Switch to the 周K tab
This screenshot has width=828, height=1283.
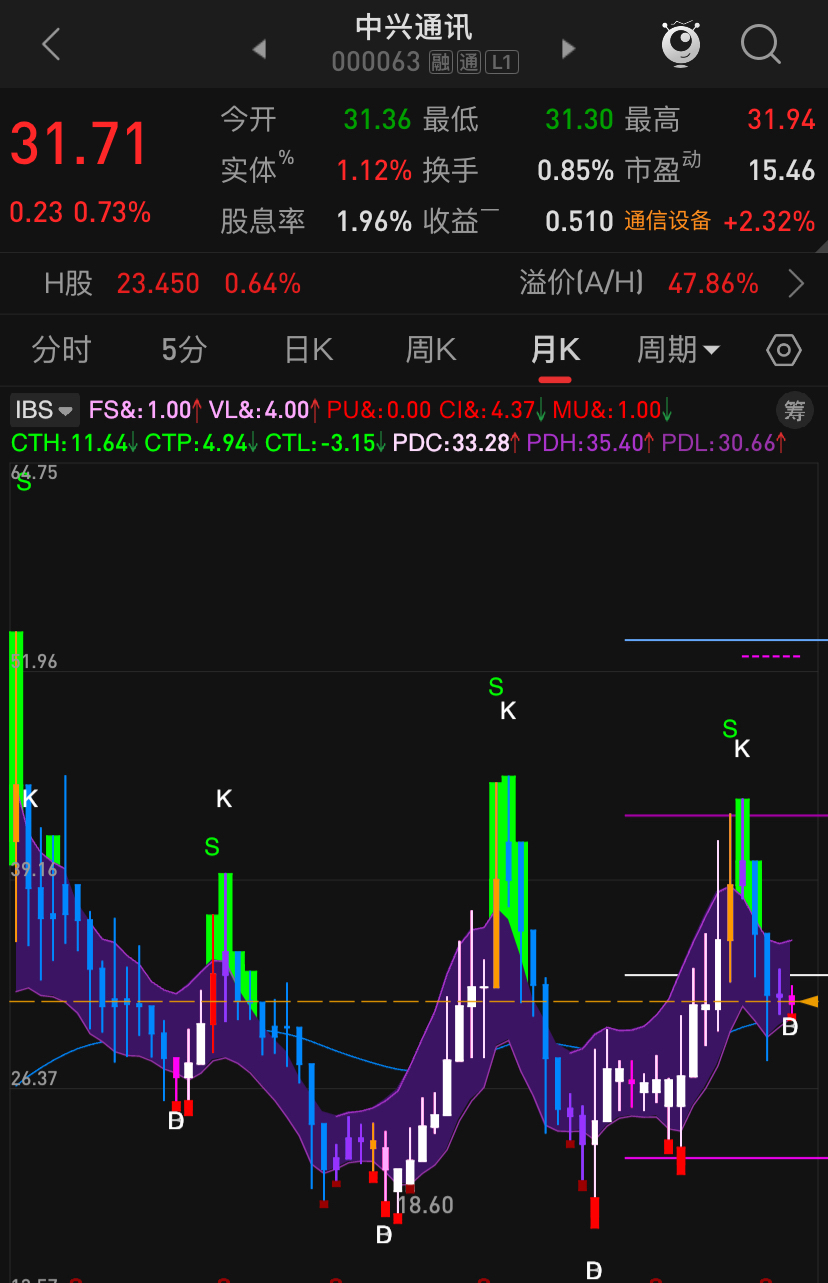(431, 350)
